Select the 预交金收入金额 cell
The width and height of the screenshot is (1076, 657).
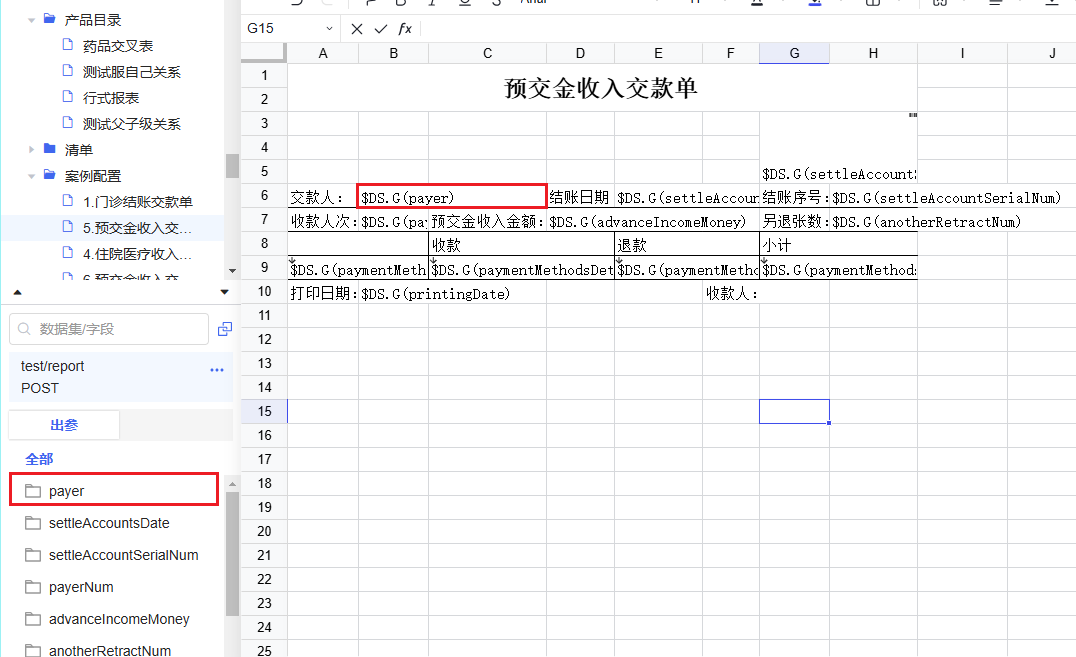[487, 221]
